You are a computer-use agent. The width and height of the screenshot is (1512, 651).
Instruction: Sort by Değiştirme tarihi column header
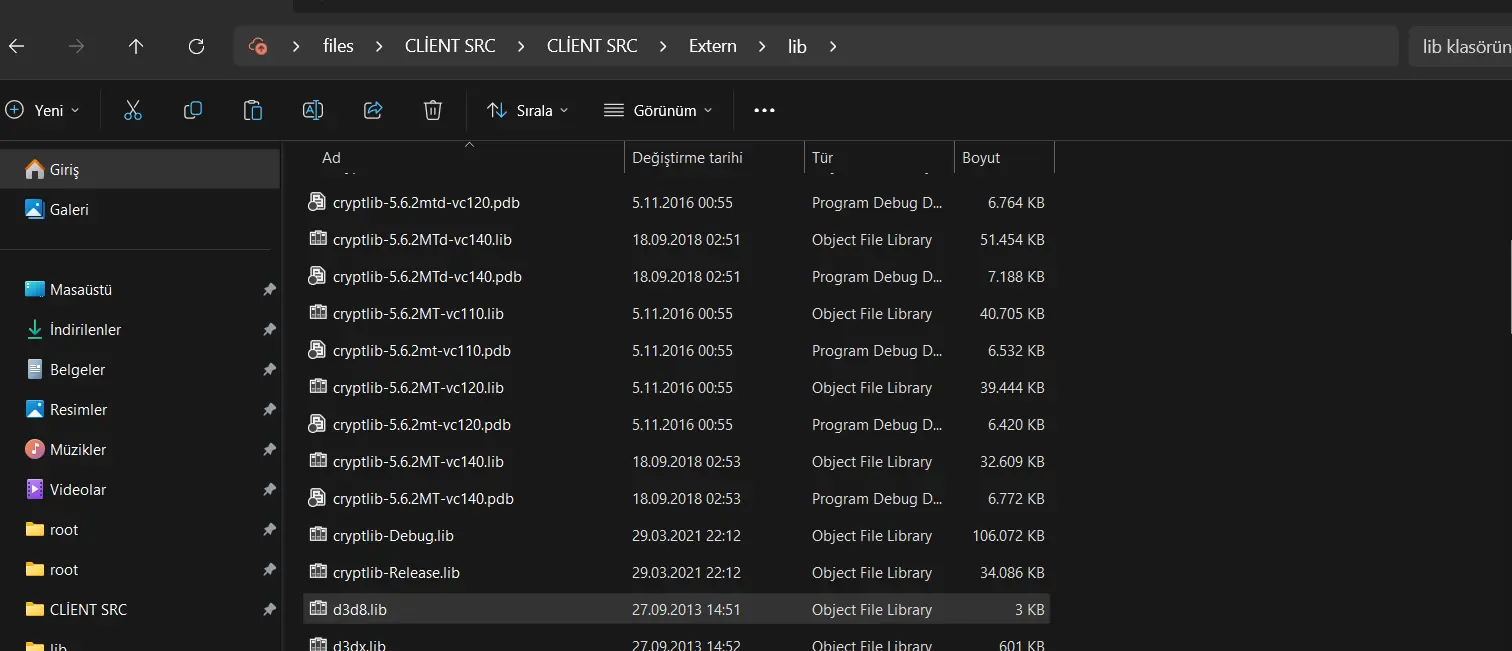(x=687, y=158)
